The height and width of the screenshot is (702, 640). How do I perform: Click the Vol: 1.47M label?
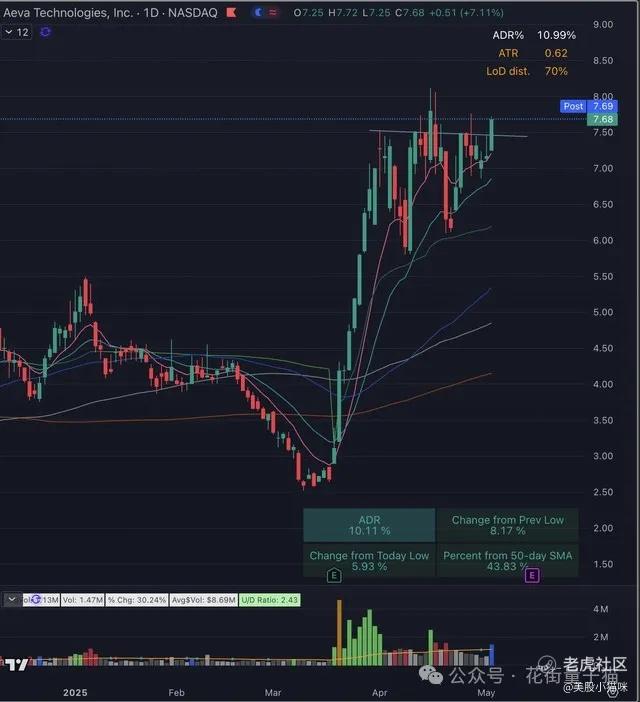(83, 600)
